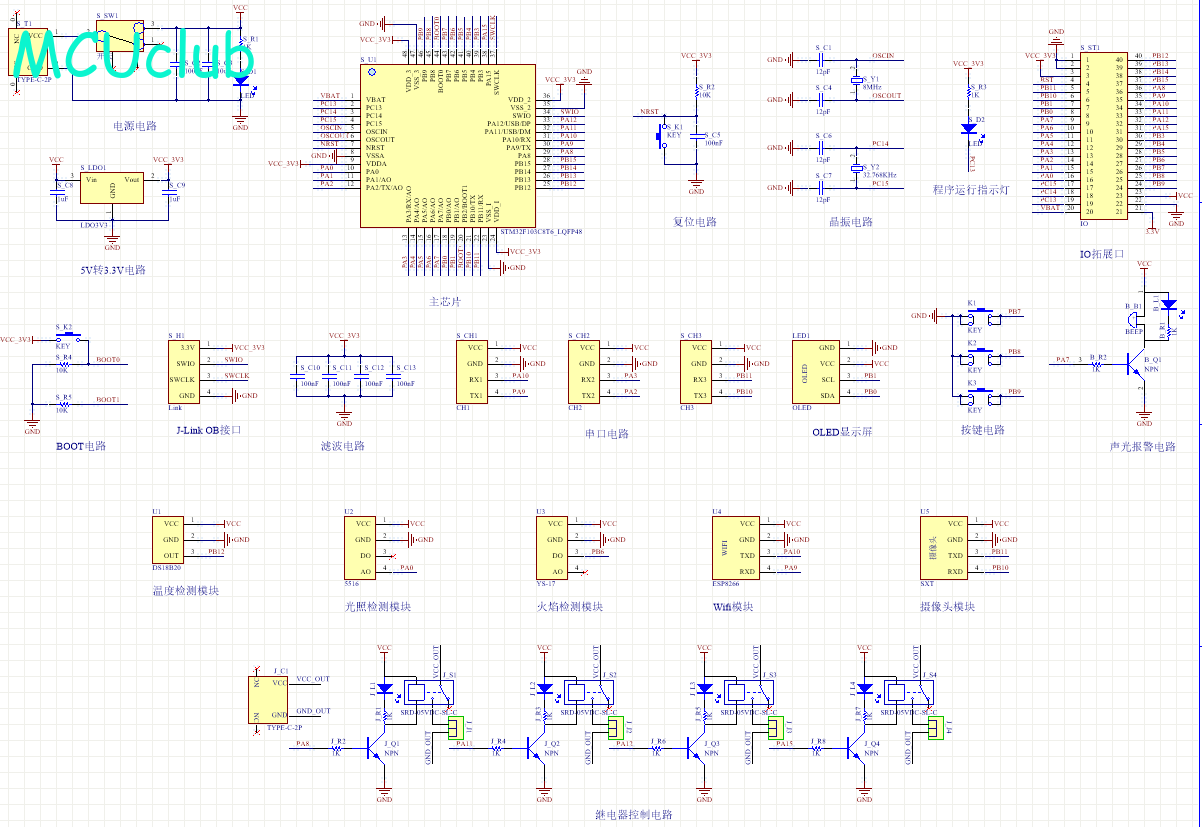The width and height of the screenshot is (1202, 827).
Task: Select the 5516 light sensor U2 block
Action: 360,547
